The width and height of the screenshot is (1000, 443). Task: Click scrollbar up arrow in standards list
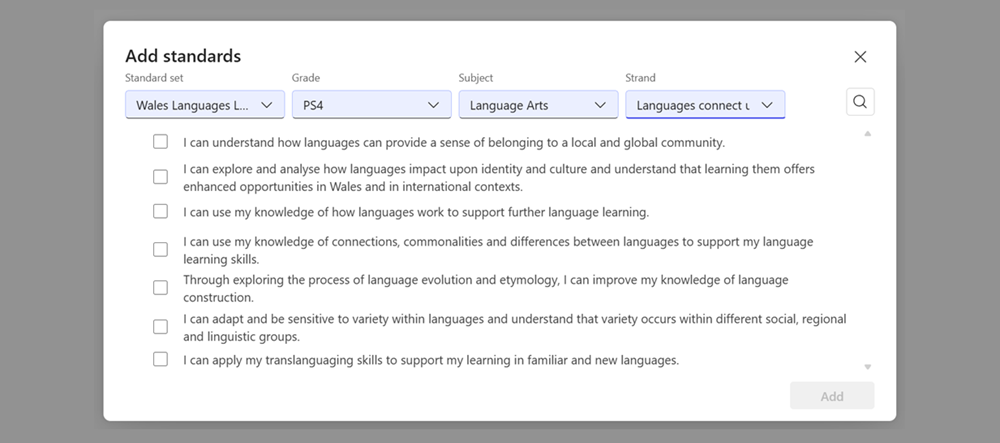click(867, 134)
